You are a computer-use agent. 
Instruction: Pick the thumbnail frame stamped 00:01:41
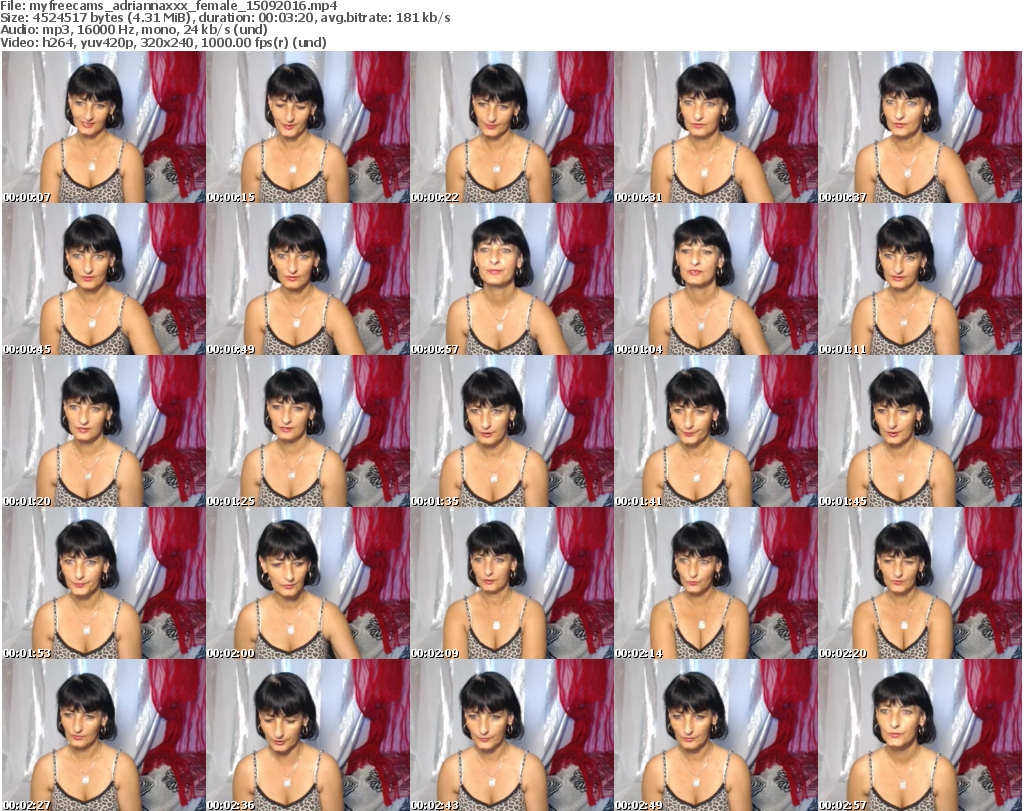click(716, 431)
